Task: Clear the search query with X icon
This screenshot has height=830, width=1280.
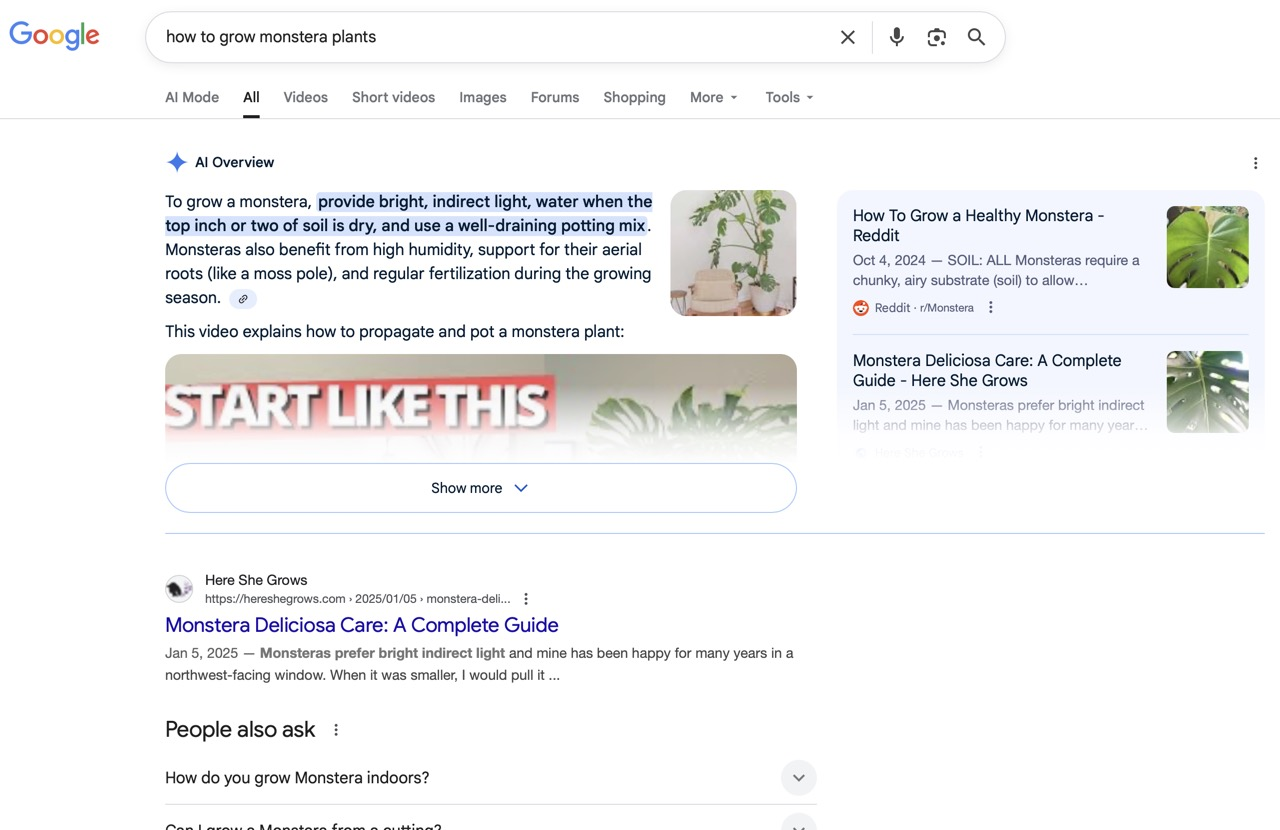Action: (847, 37)
